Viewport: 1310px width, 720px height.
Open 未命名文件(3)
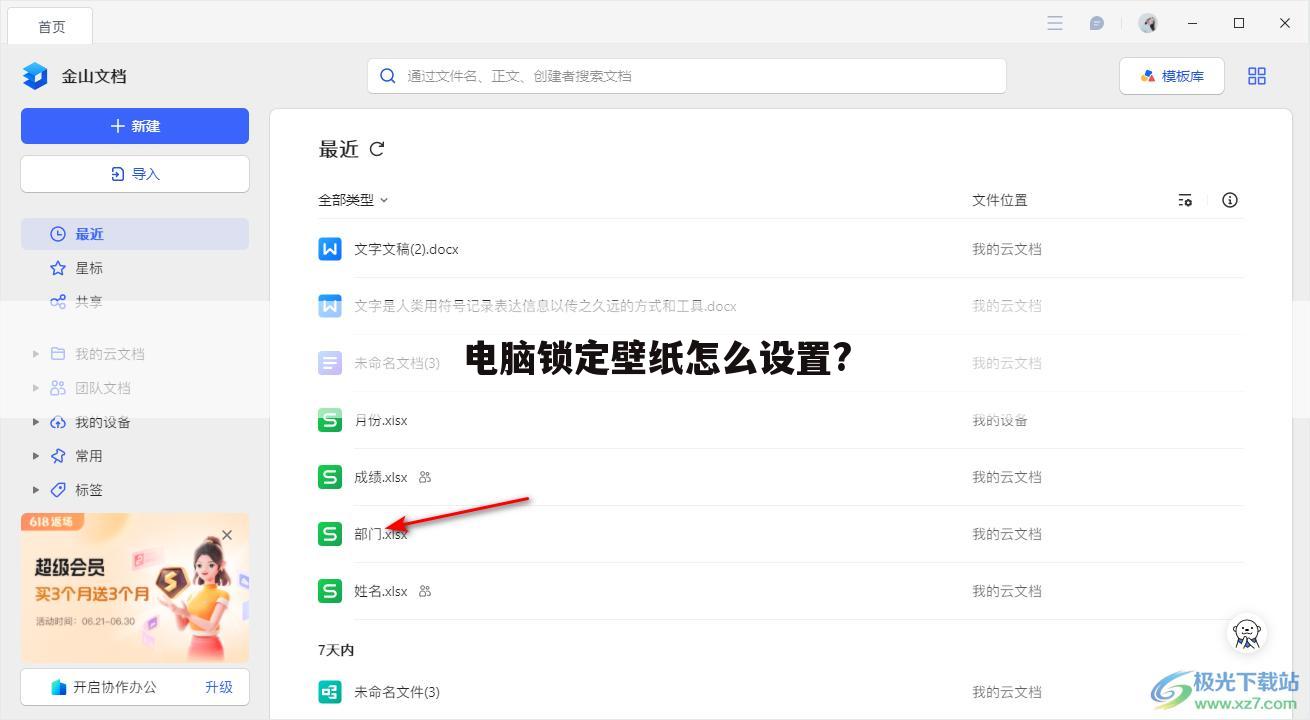pyautogui.click(x=397, y=692)
